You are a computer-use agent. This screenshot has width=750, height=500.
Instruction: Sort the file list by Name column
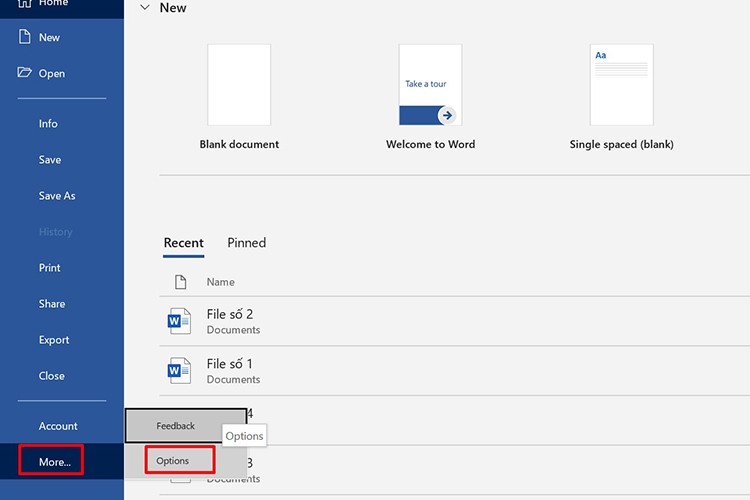pos(221,282)
